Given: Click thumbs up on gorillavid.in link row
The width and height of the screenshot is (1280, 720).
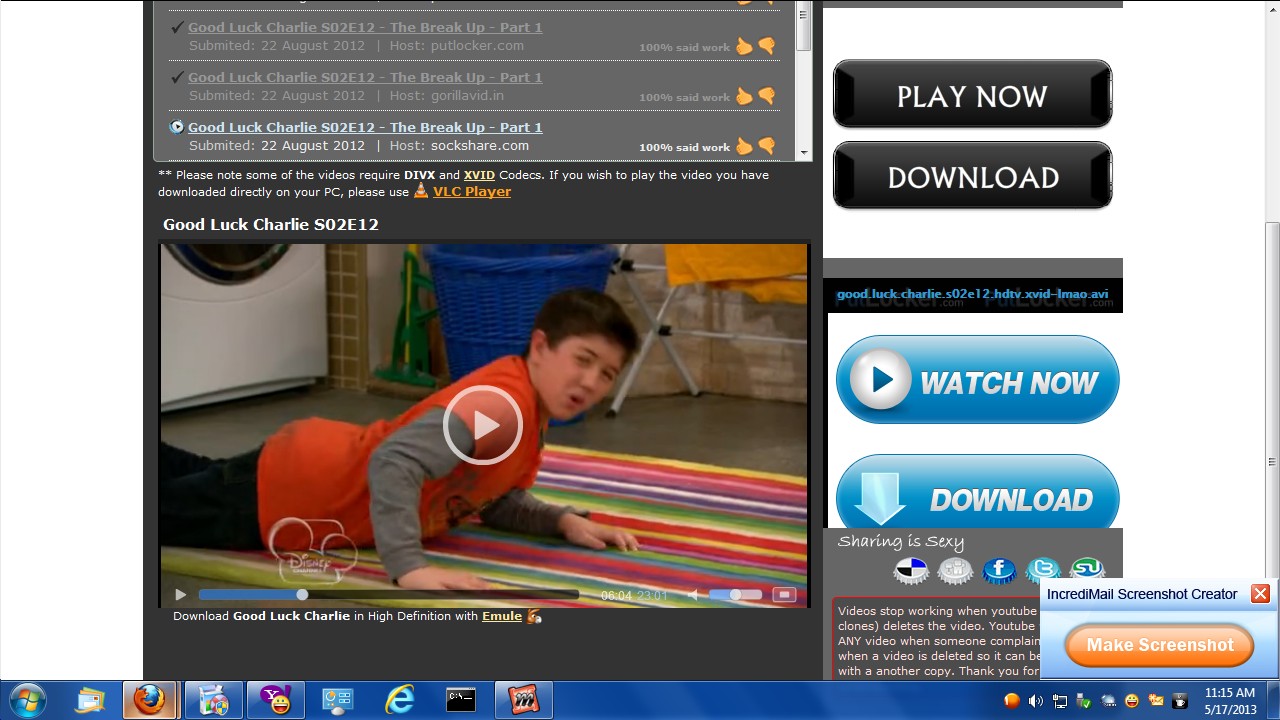Looking at the screenshot, I should (x=744, y=96).
